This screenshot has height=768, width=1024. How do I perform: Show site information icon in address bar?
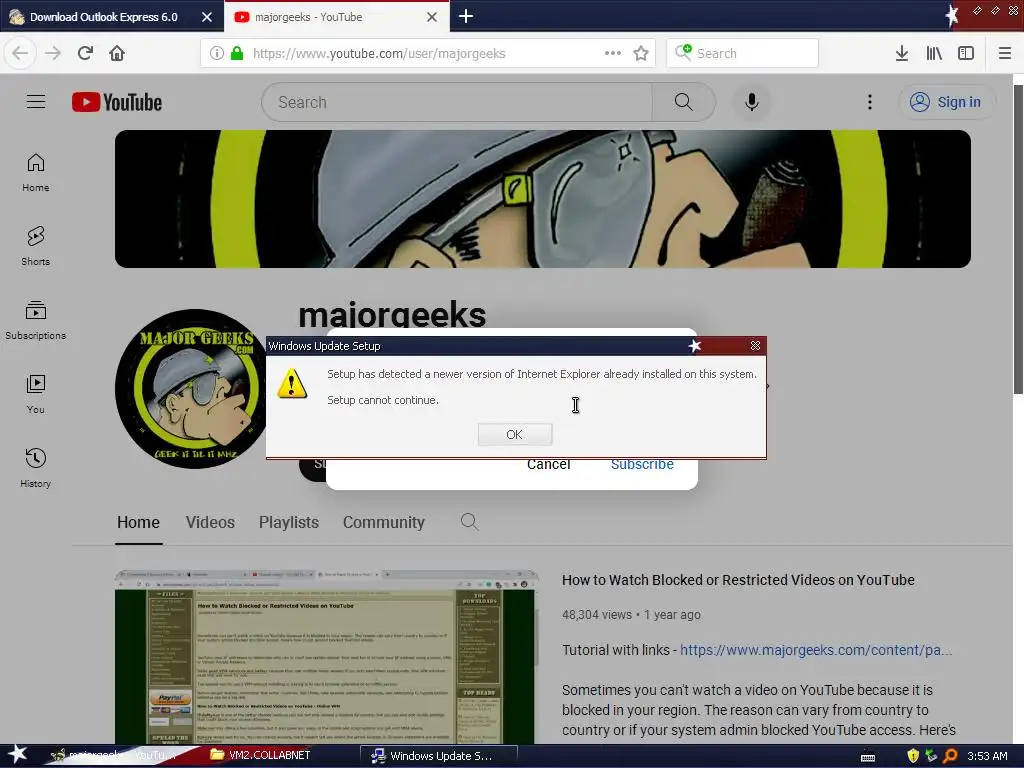point(217,53)
